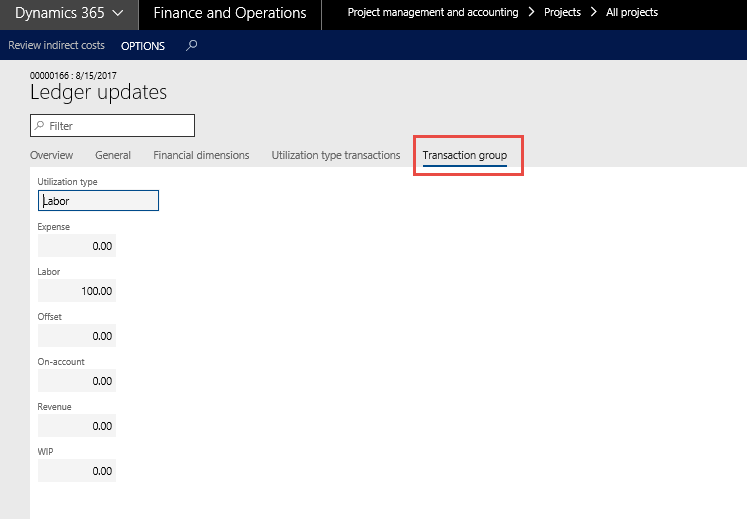747x519 pixels.
Task: Click the Expense amount field
Action: coord(77,246)
